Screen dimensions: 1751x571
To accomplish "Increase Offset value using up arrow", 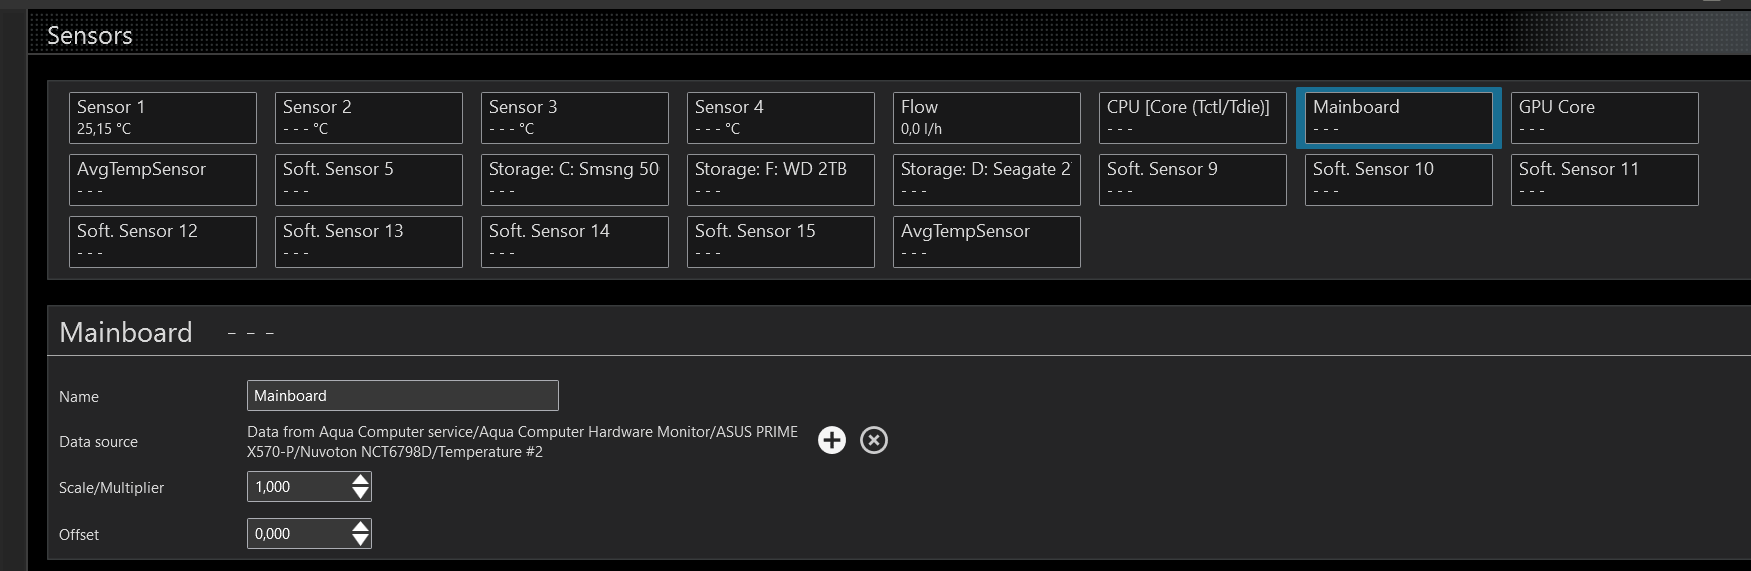I will [360, 527].
